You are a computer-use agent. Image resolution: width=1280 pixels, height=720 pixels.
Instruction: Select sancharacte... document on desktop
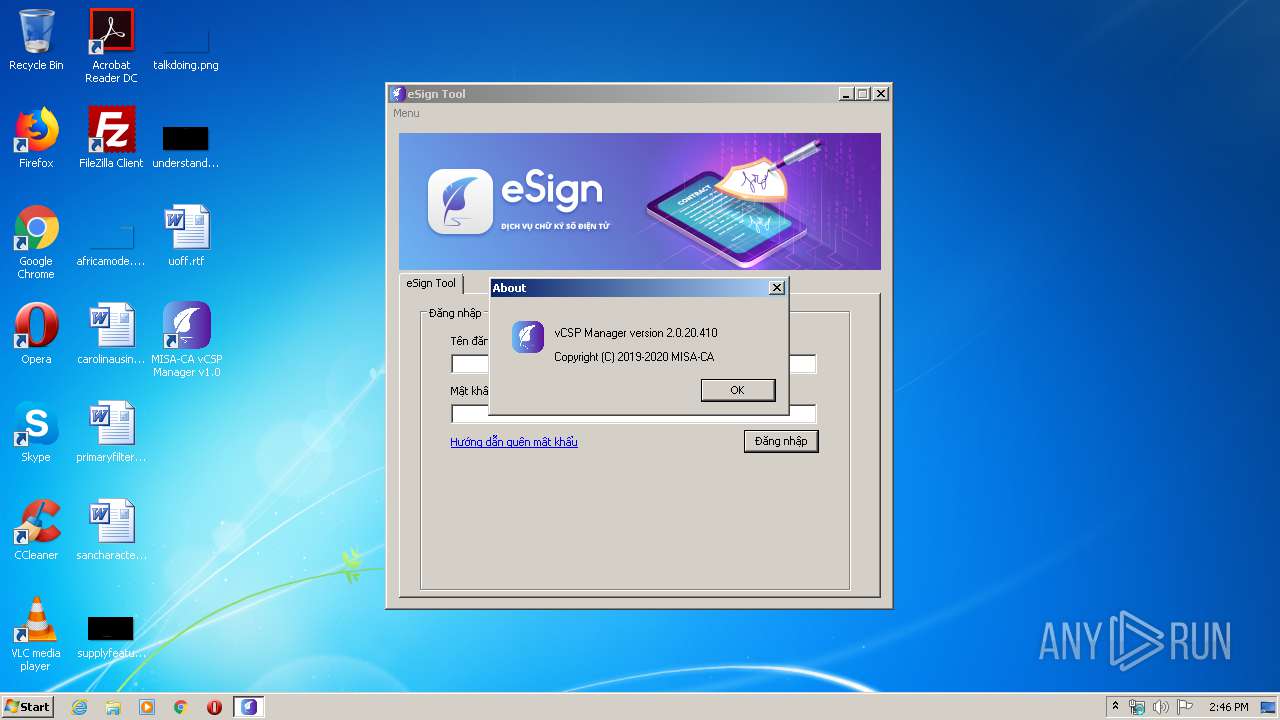coord(111,530)
